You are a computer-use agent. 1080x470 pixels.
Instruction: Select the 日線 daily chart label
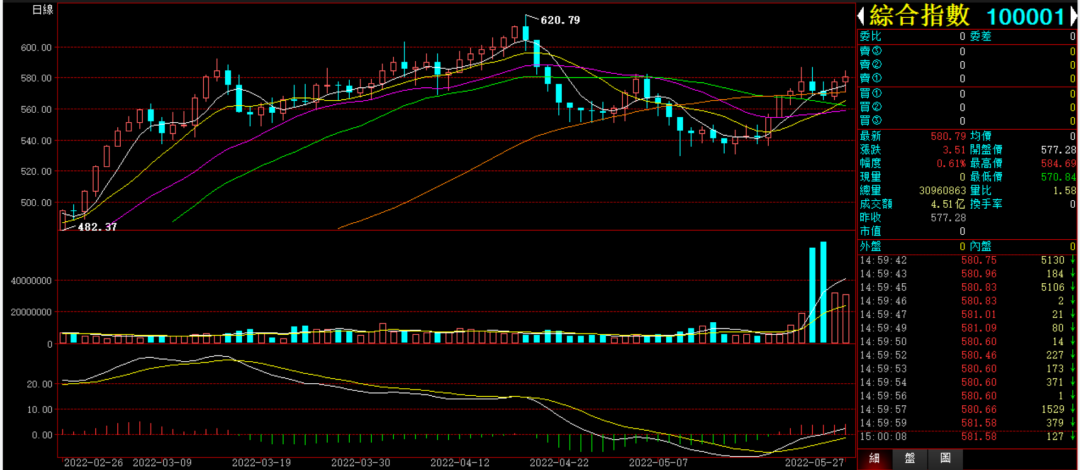click(42, 11)
